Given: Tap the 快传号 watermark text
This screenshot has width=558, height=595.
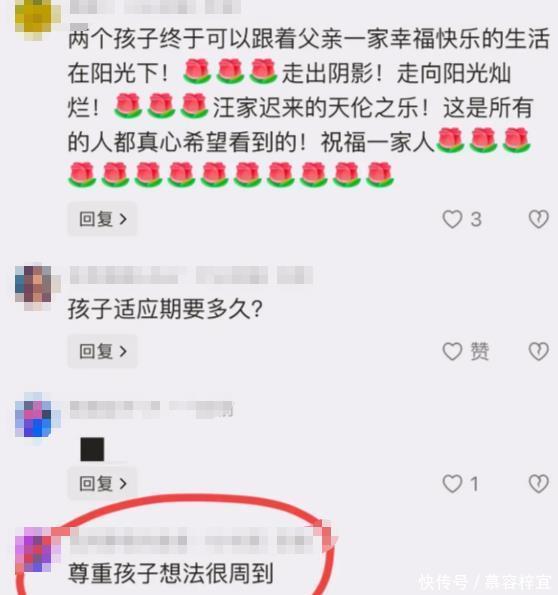Looking at the screenshot, I should (442, 583).
